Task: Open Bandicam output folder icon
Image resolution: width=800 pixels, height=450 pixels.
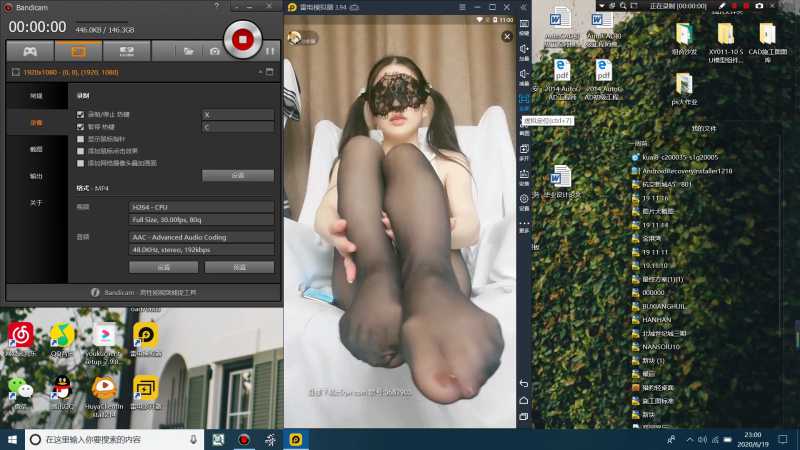Action: [187, 50]
